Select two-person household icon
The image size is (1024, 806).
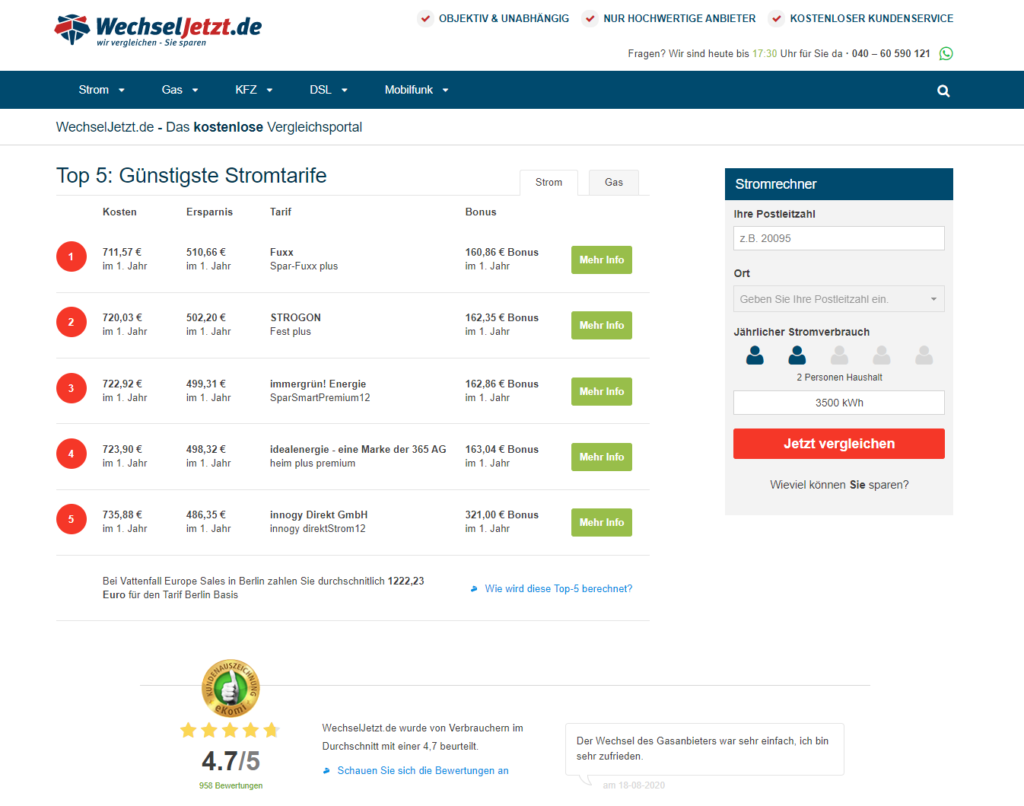coord(797,355)
